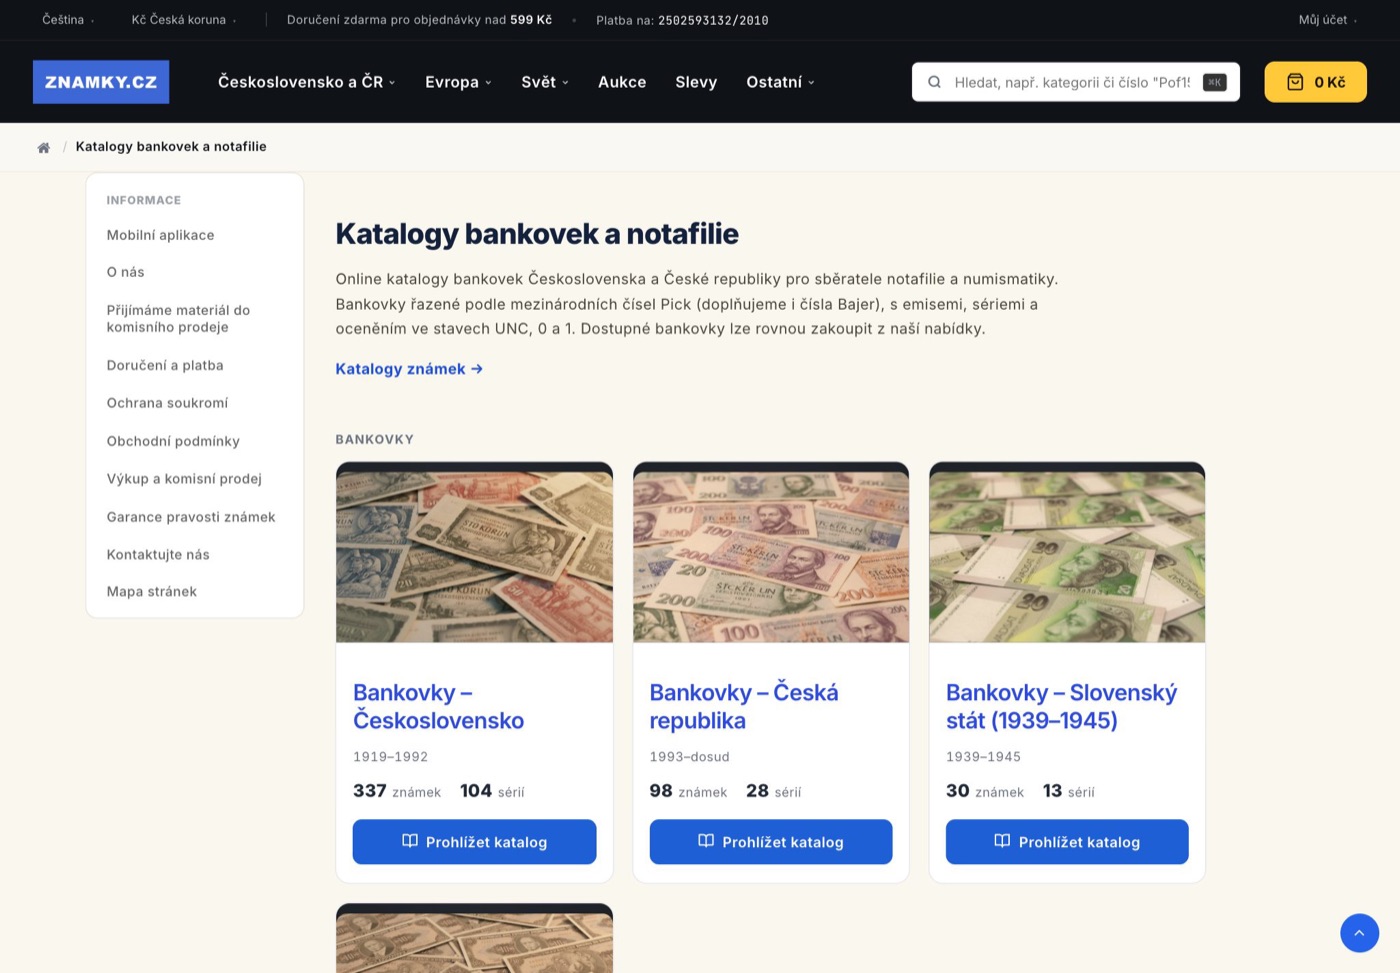This screenshot has height=973, width=1400.
Task: Click the 98 známek count
Action: pos(688,791)
